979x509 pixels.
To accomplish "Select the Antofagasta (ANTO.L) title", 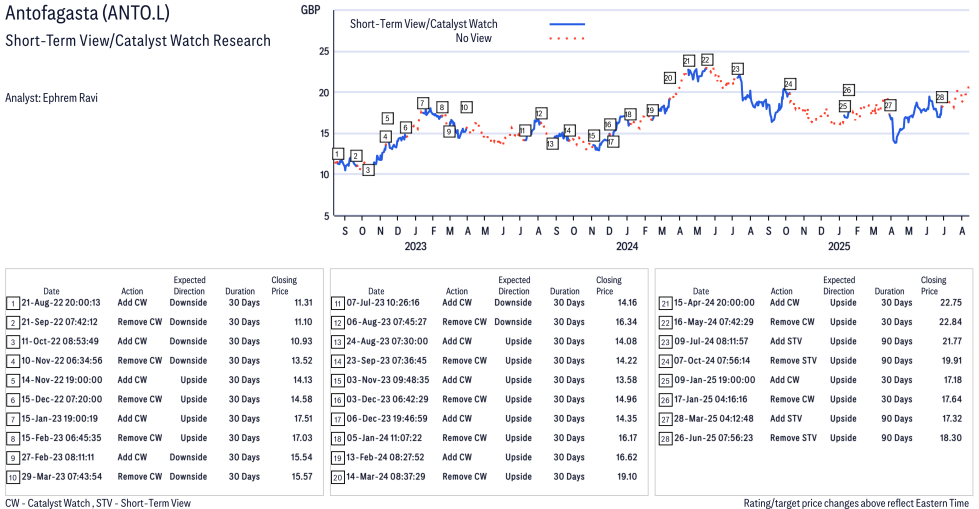I will [87, 12].
